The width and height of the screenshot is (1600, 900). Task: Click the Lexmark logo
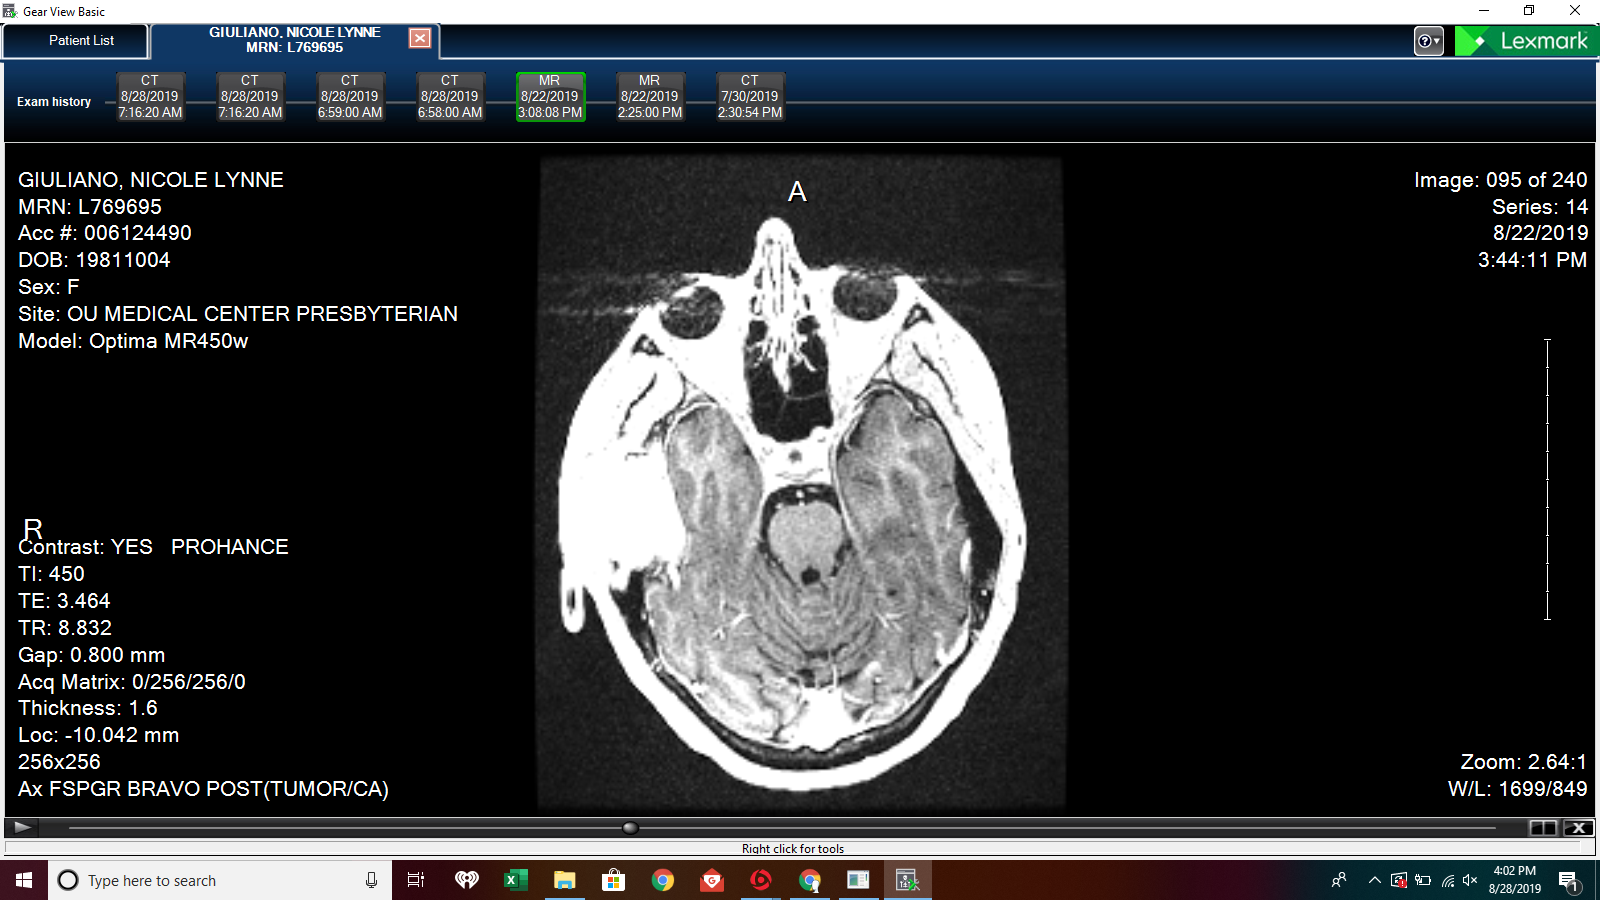(x=1527, y=41)
